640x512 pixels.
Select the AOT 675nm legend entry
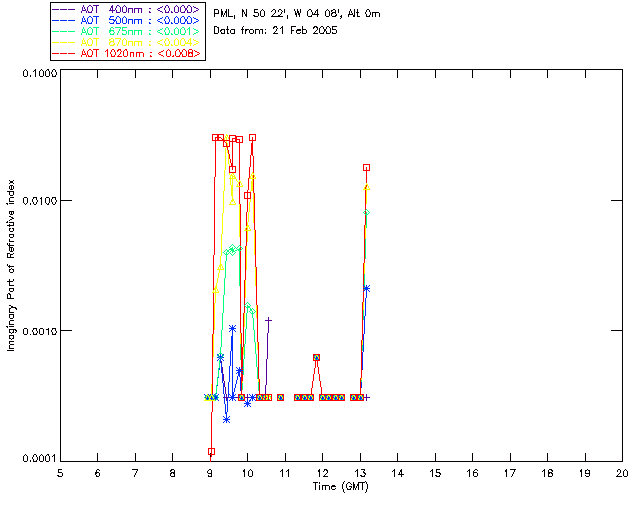click(x=128, y=31)
